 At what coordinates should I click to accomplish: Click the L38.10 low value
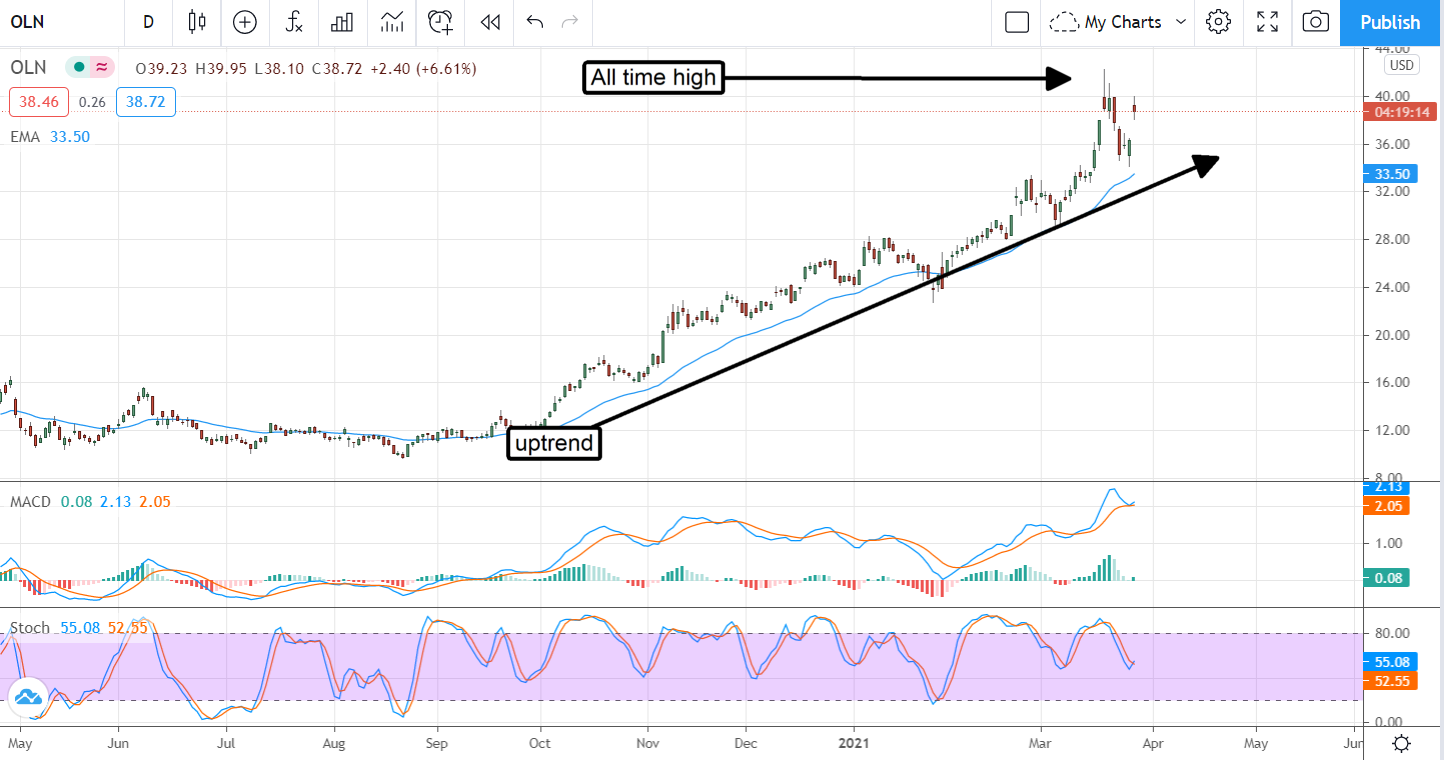[x=278, y=69]
